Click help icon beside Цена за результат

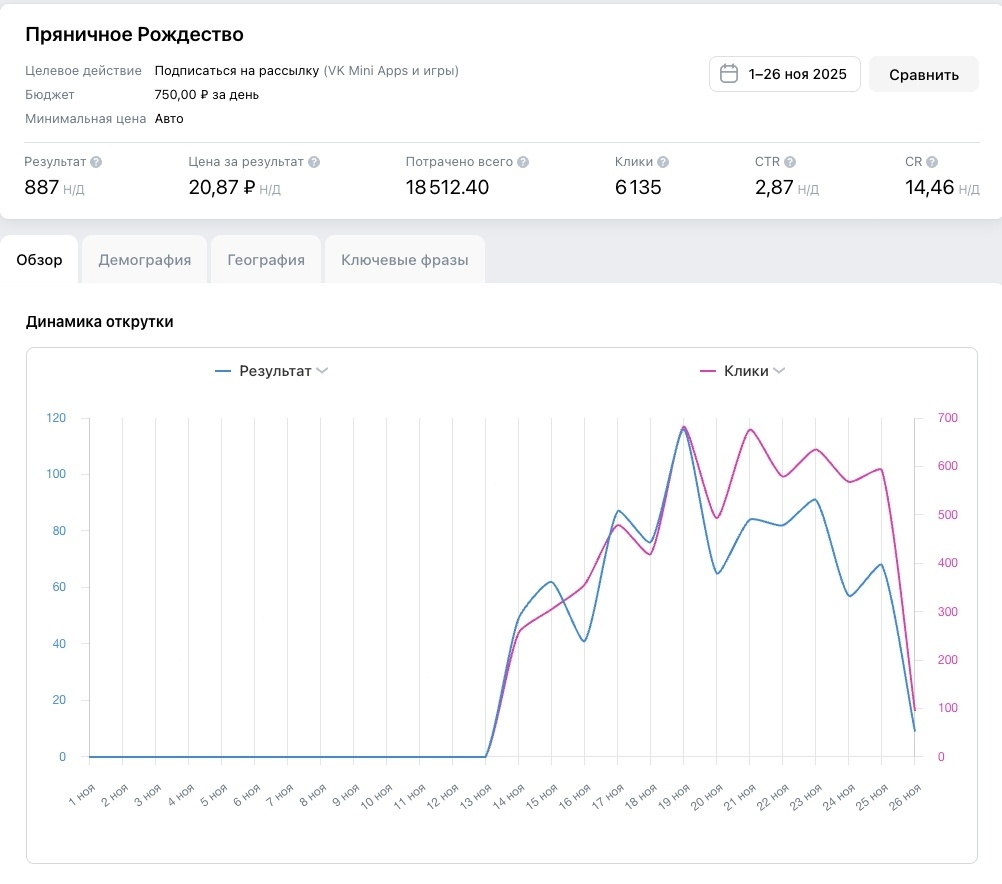coord(314,162)
